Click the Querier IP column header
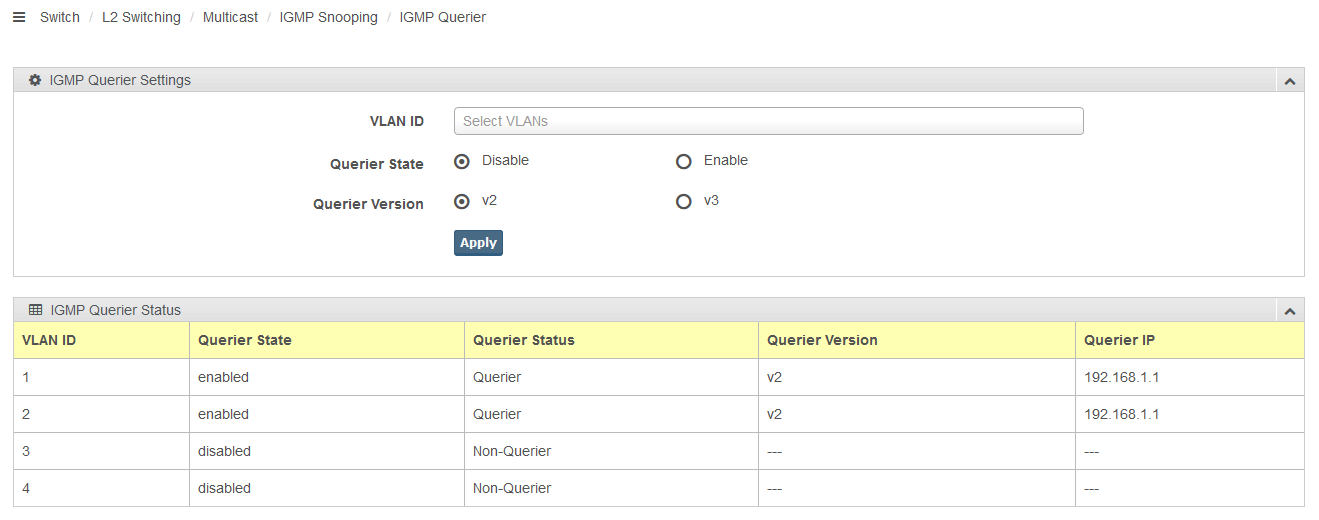1319x520 pixels. pyautogui.click(x=1190, y=340)
